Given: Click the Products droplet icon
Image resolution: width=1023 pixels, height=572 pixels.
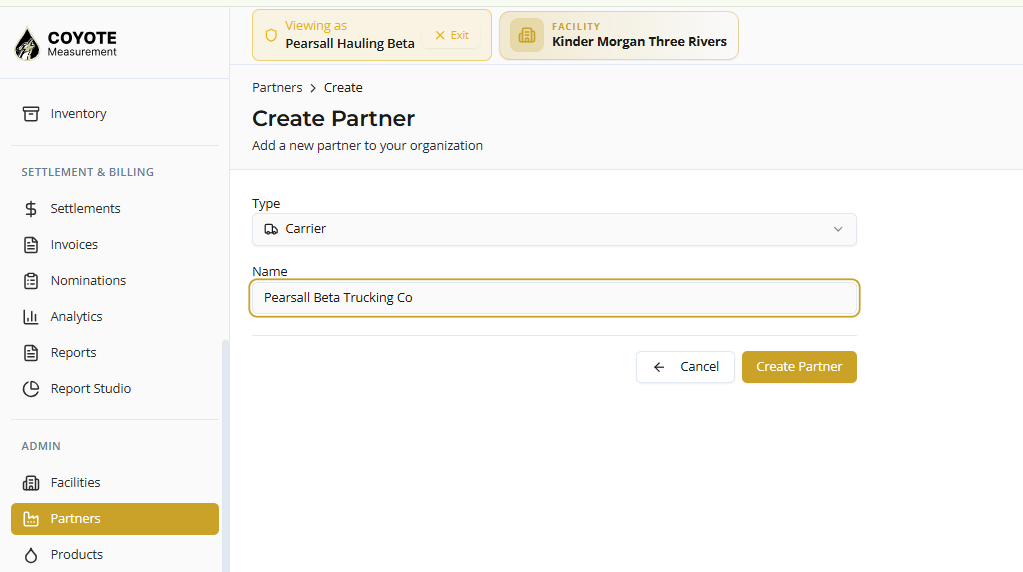Looking at the screenshot, I should (x=31, y=554).
